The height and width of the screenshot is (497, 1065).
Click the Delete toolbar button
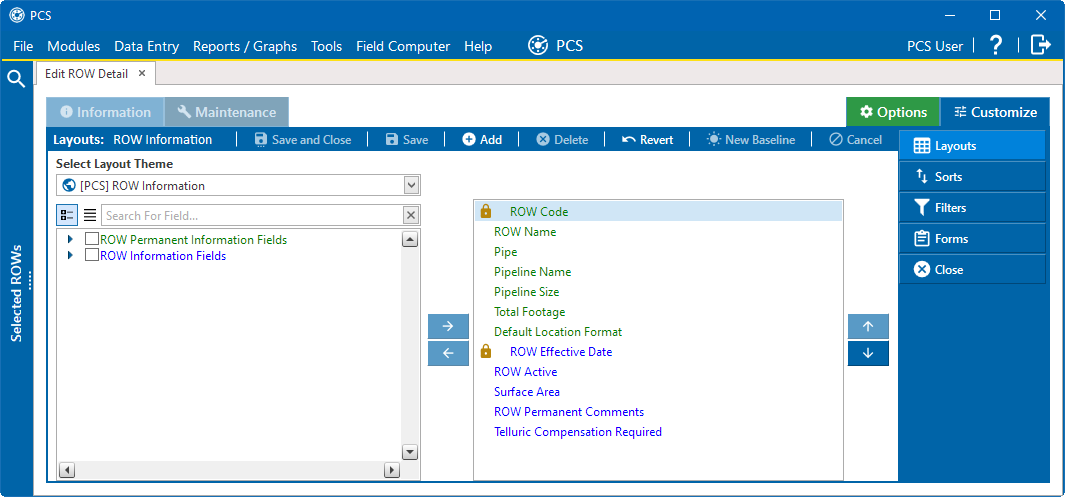(562, 140)
